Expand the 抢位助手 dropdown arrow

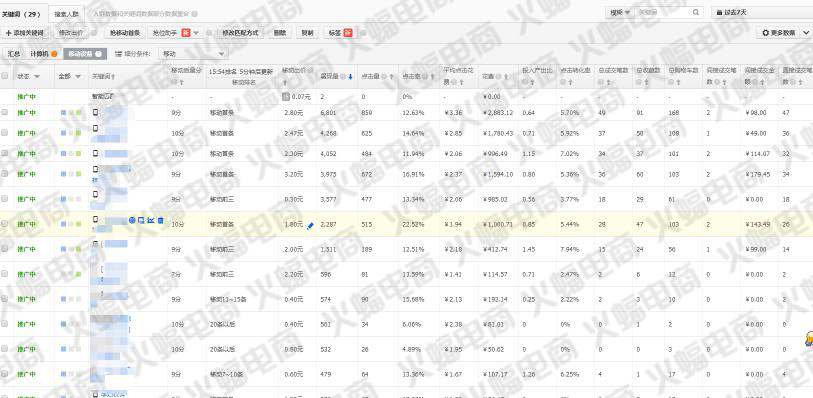(197, 33)
